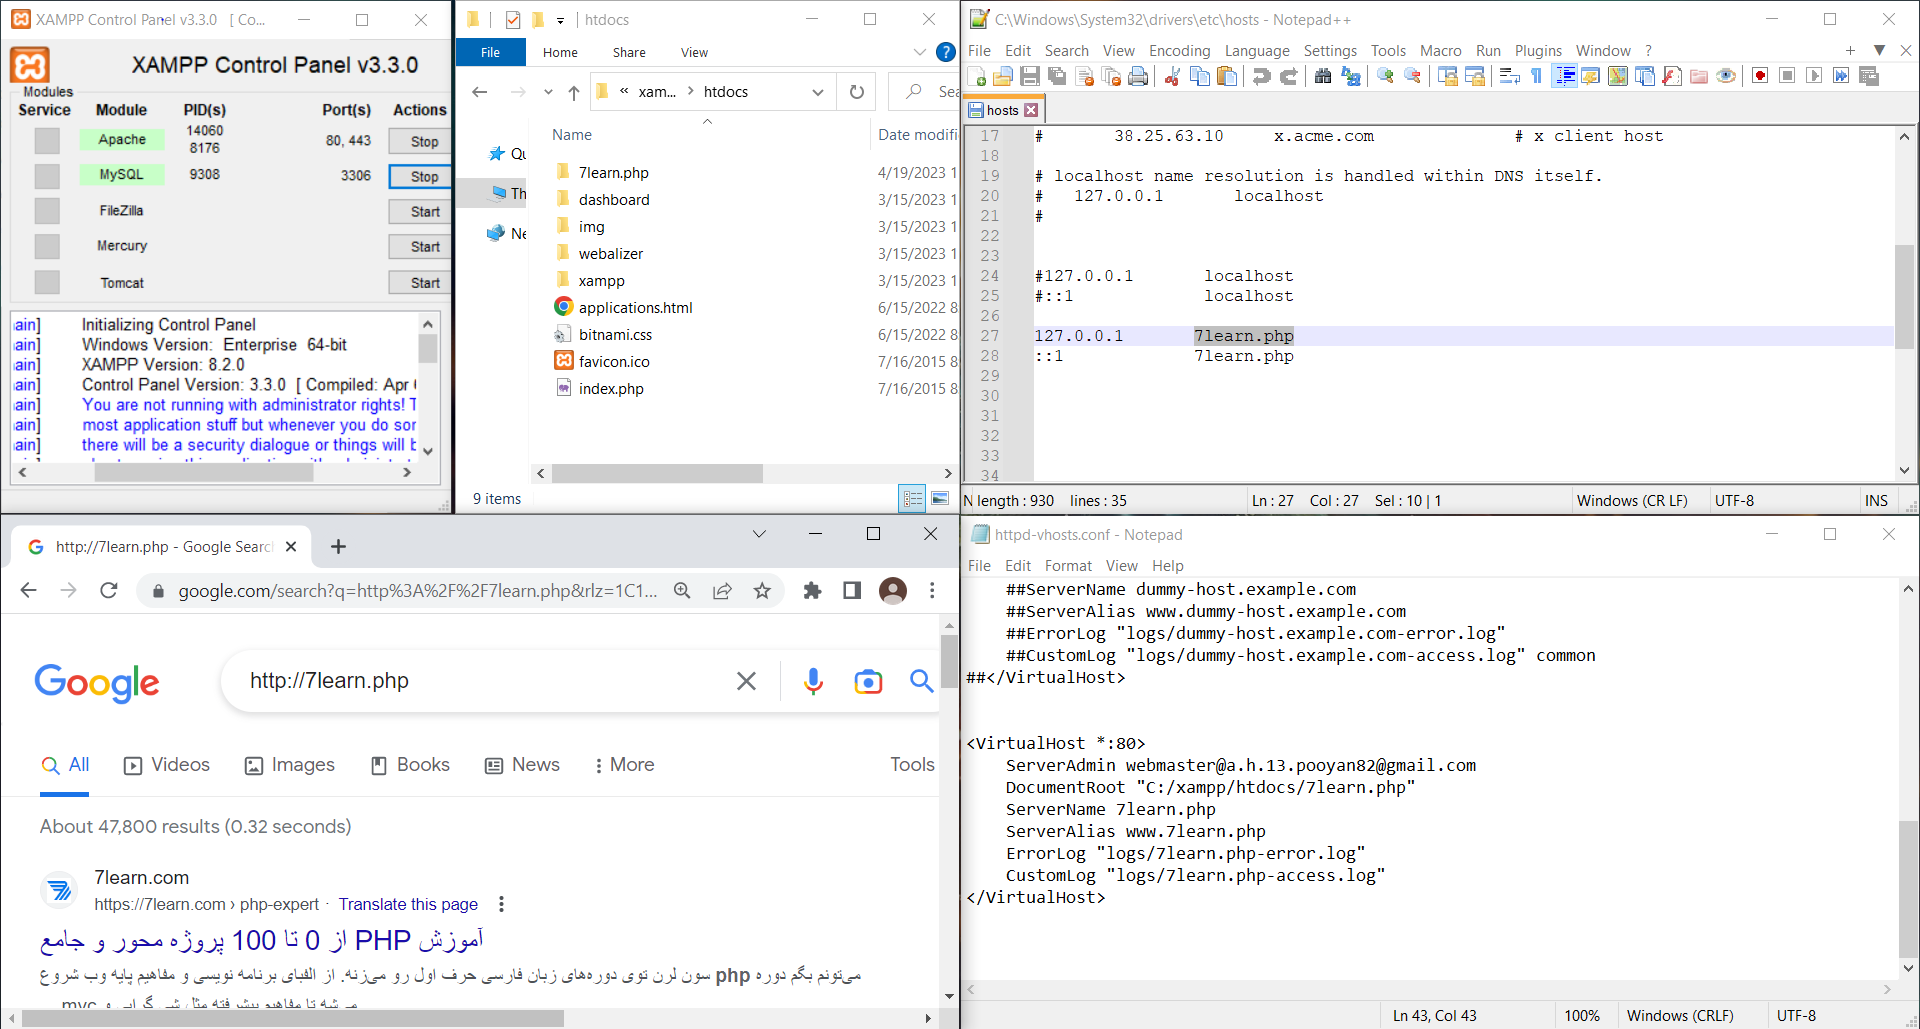Image resolution: width=1920 pixels, height=1029 pixels.
Task: Undo last edit in Notepad++
Action: 1262,76
